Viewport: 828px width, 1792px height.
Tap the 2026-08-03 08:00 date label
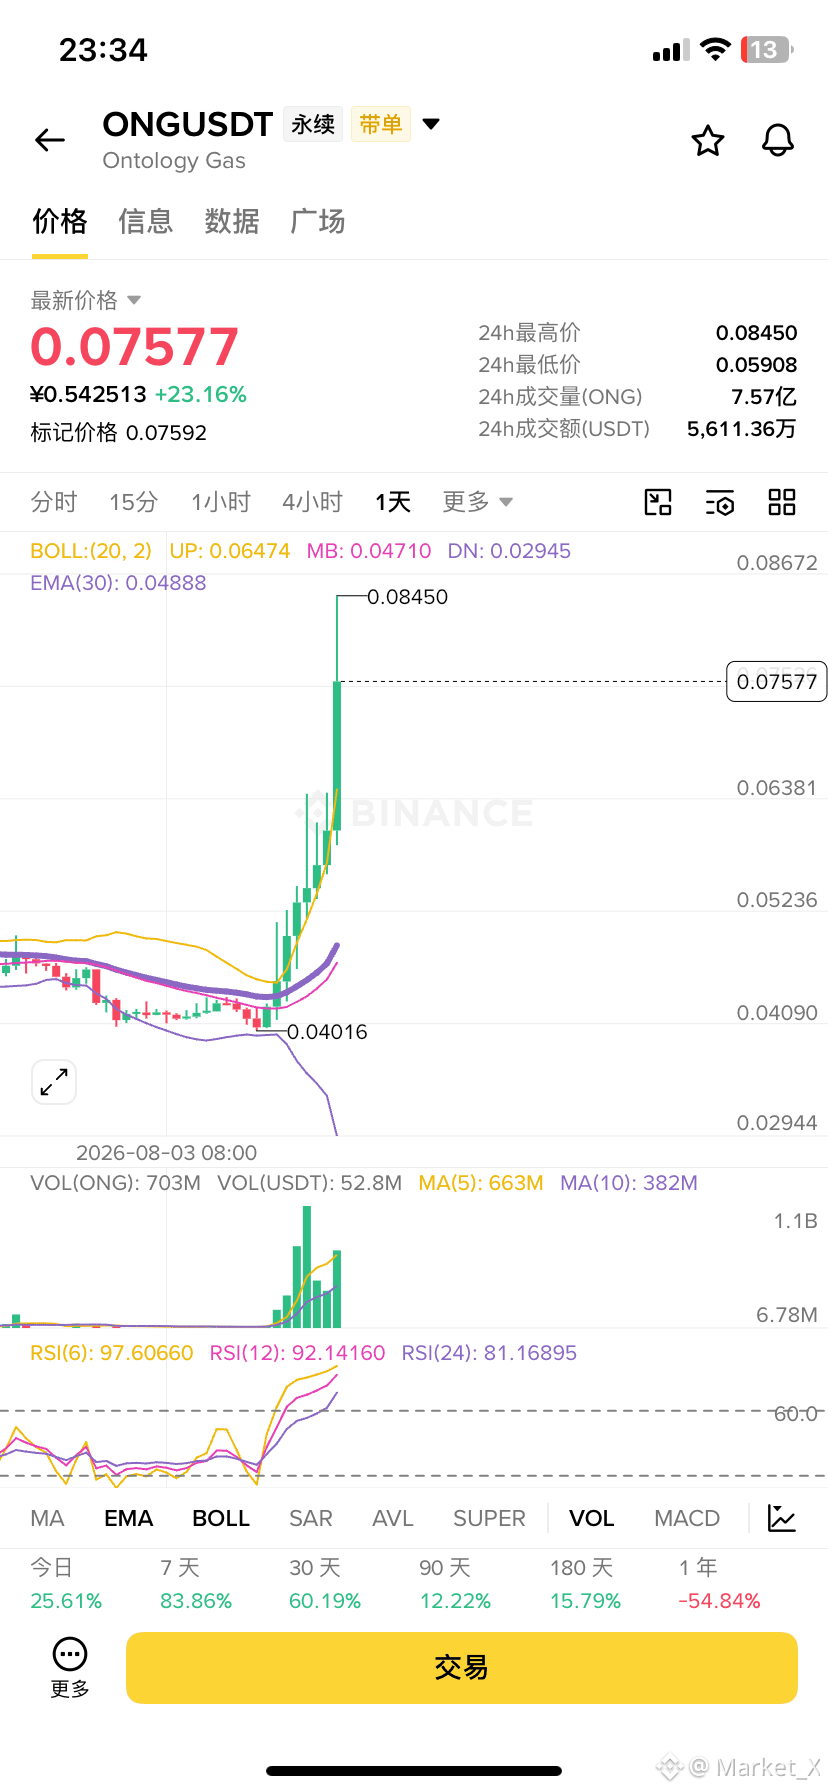point(167,1153)
